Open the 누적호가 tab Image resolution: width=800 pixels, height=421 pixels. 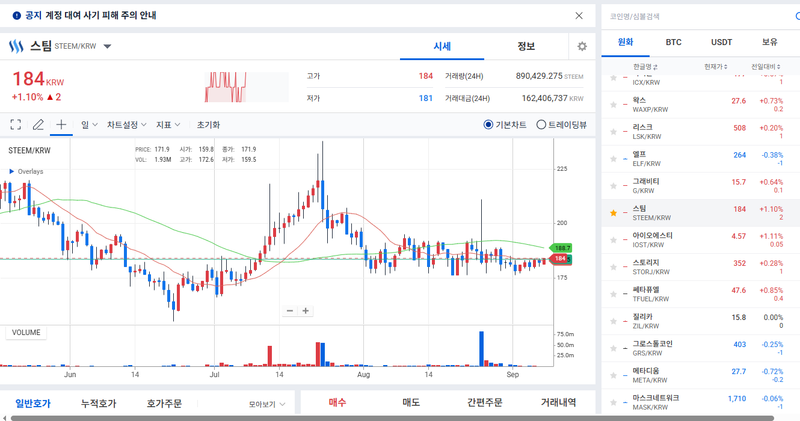pos(98,403)
